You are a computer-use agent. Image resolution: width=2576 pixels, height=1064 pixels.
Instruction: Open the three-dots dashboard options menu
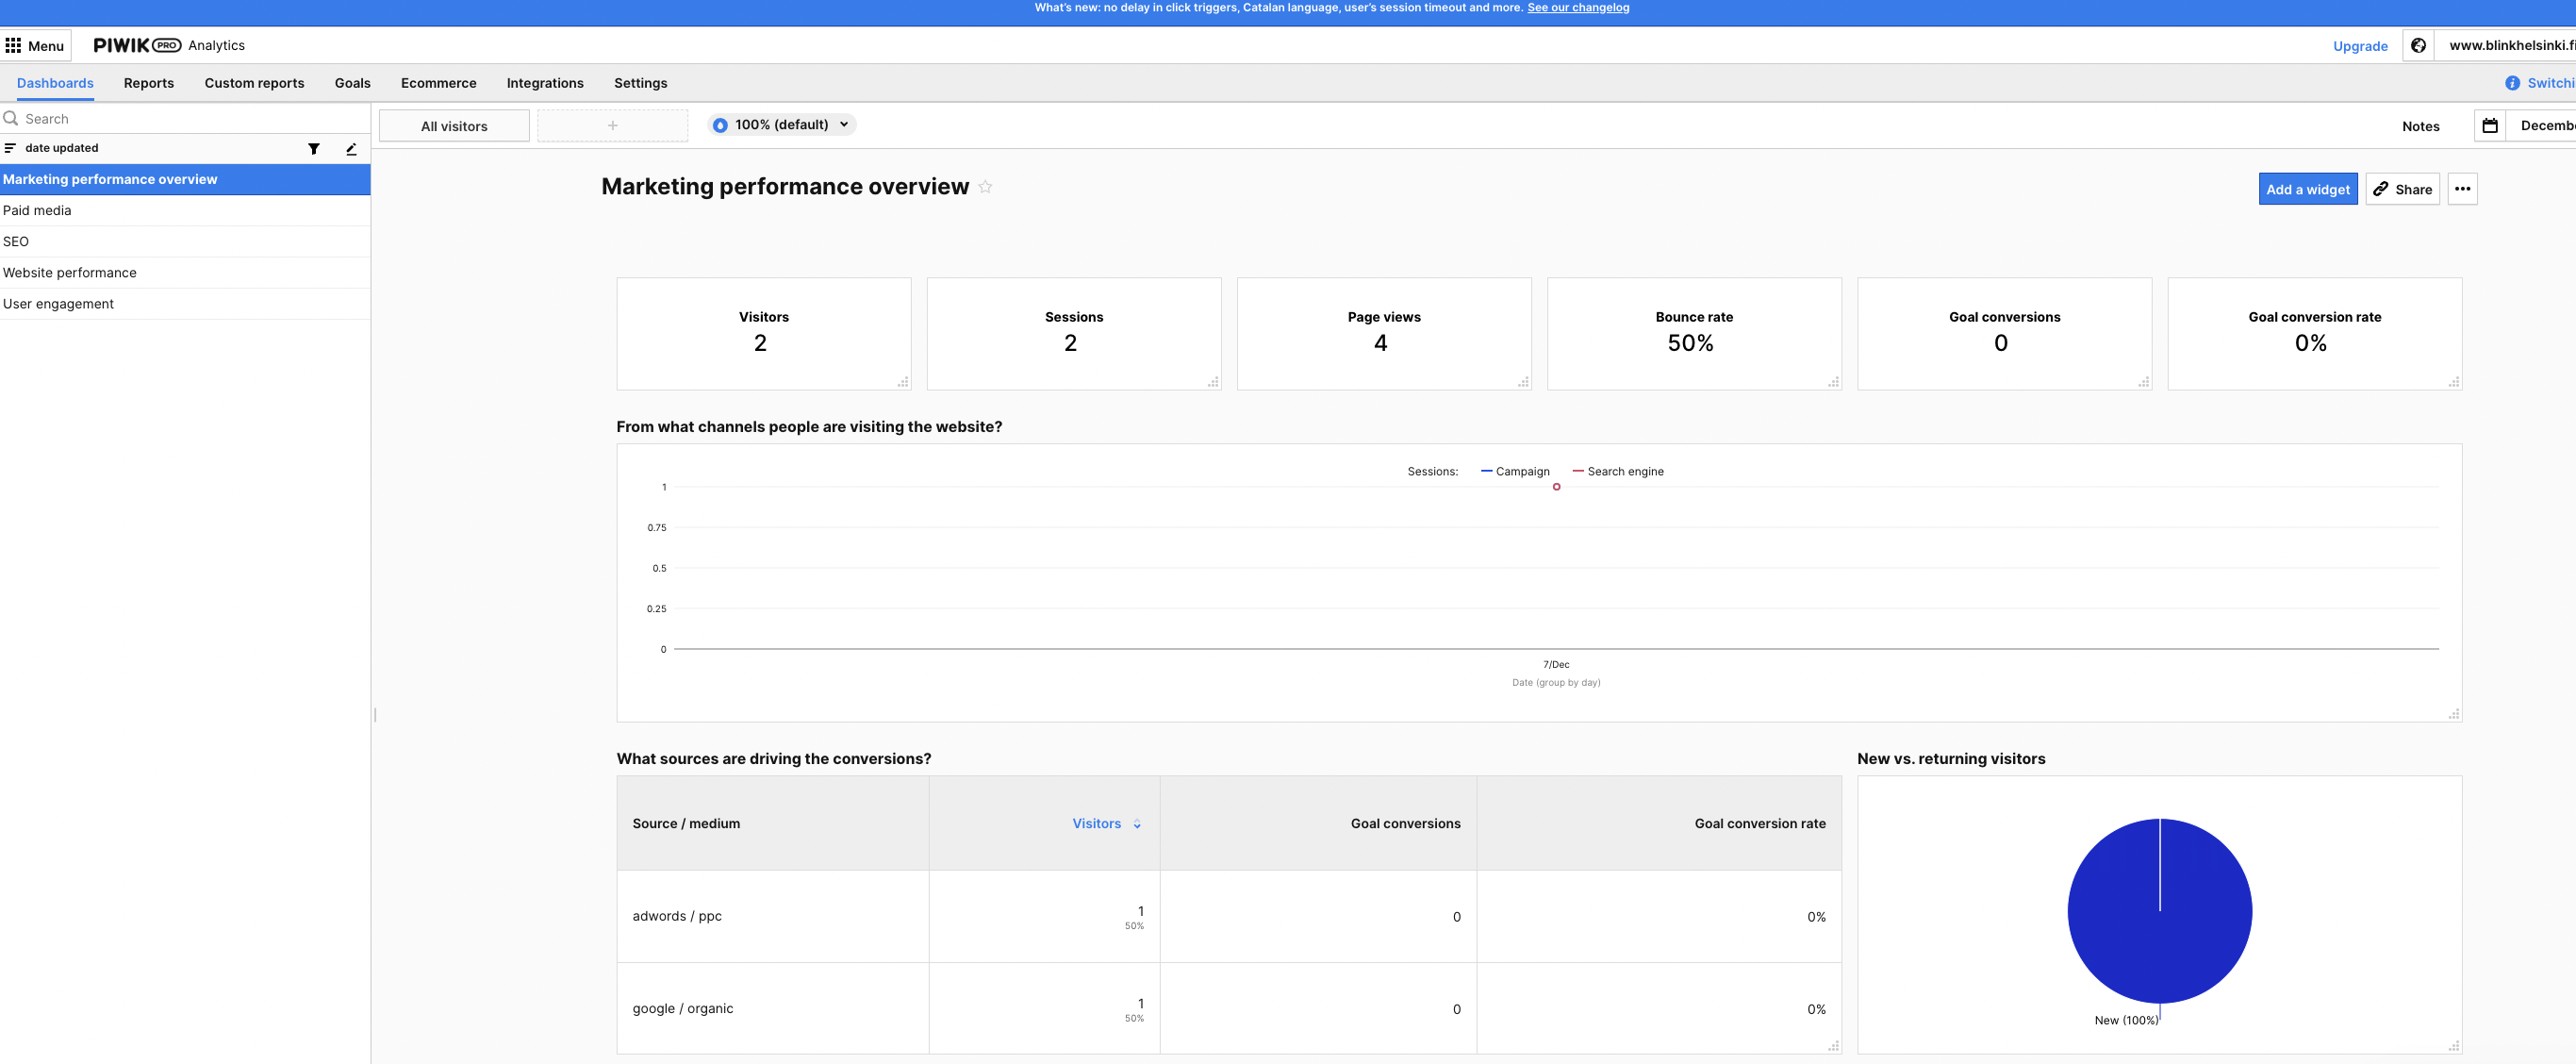coord(2462,189)
